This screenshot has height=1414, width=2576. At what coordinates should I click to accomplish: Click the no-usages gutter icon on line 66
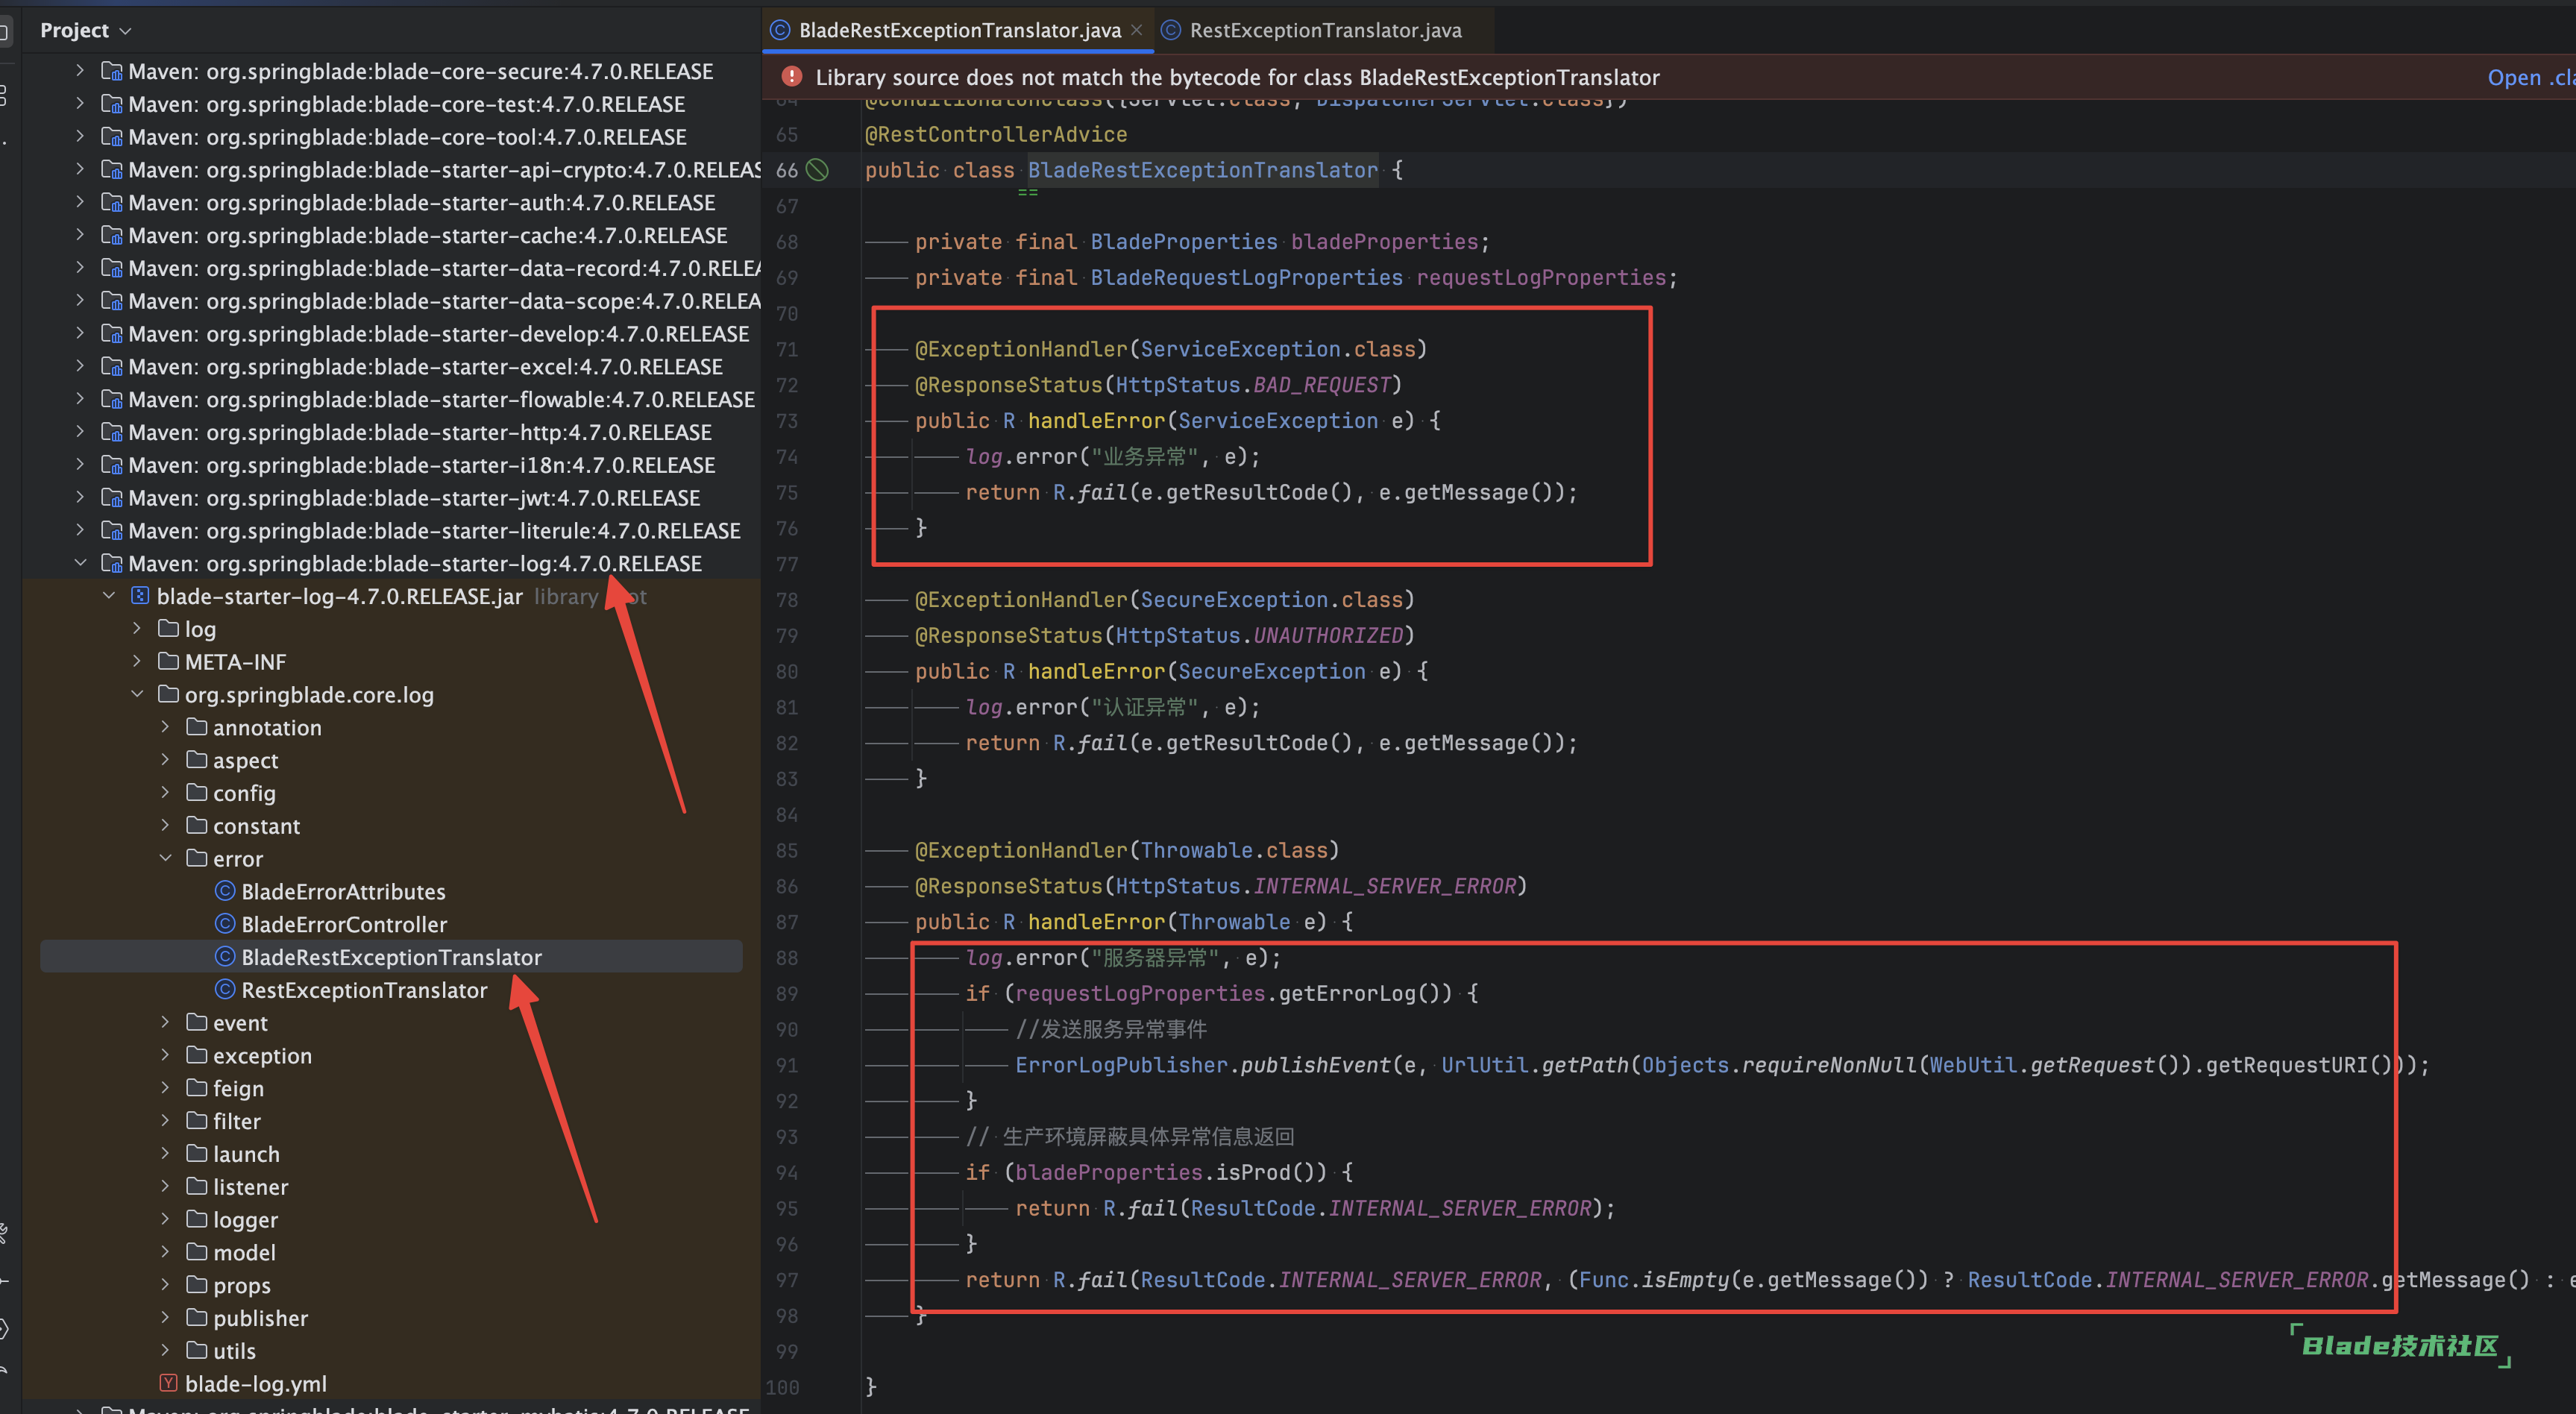818,170
